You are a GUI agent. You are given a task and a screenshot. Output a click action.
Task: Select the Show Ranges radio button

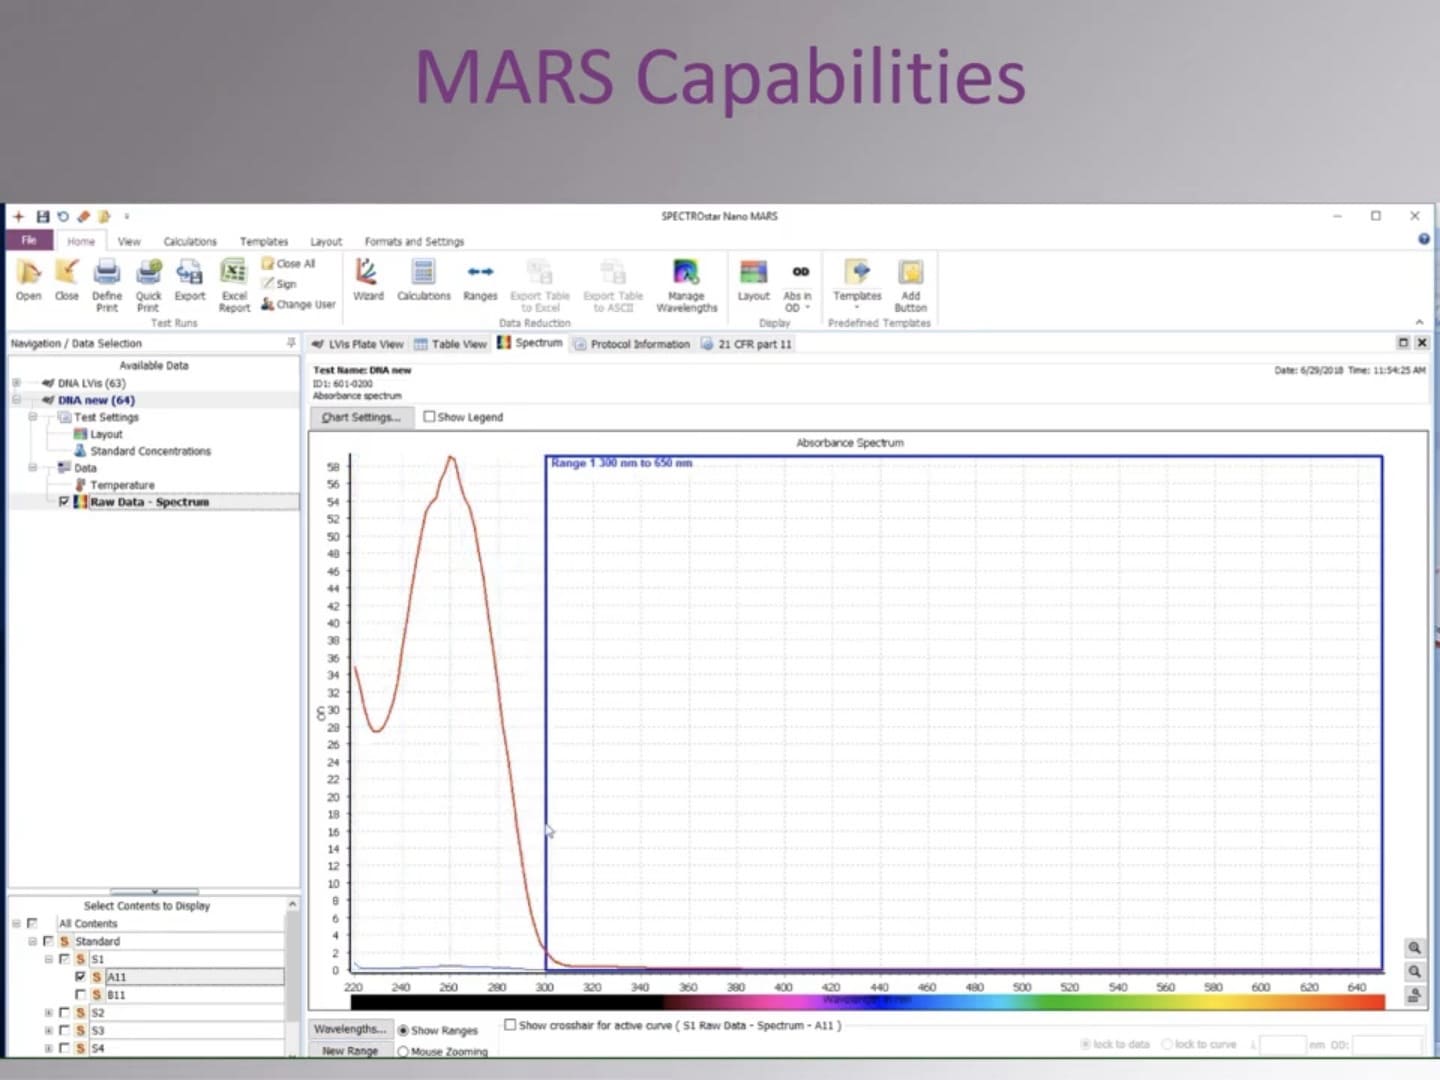coord(404,1030)
